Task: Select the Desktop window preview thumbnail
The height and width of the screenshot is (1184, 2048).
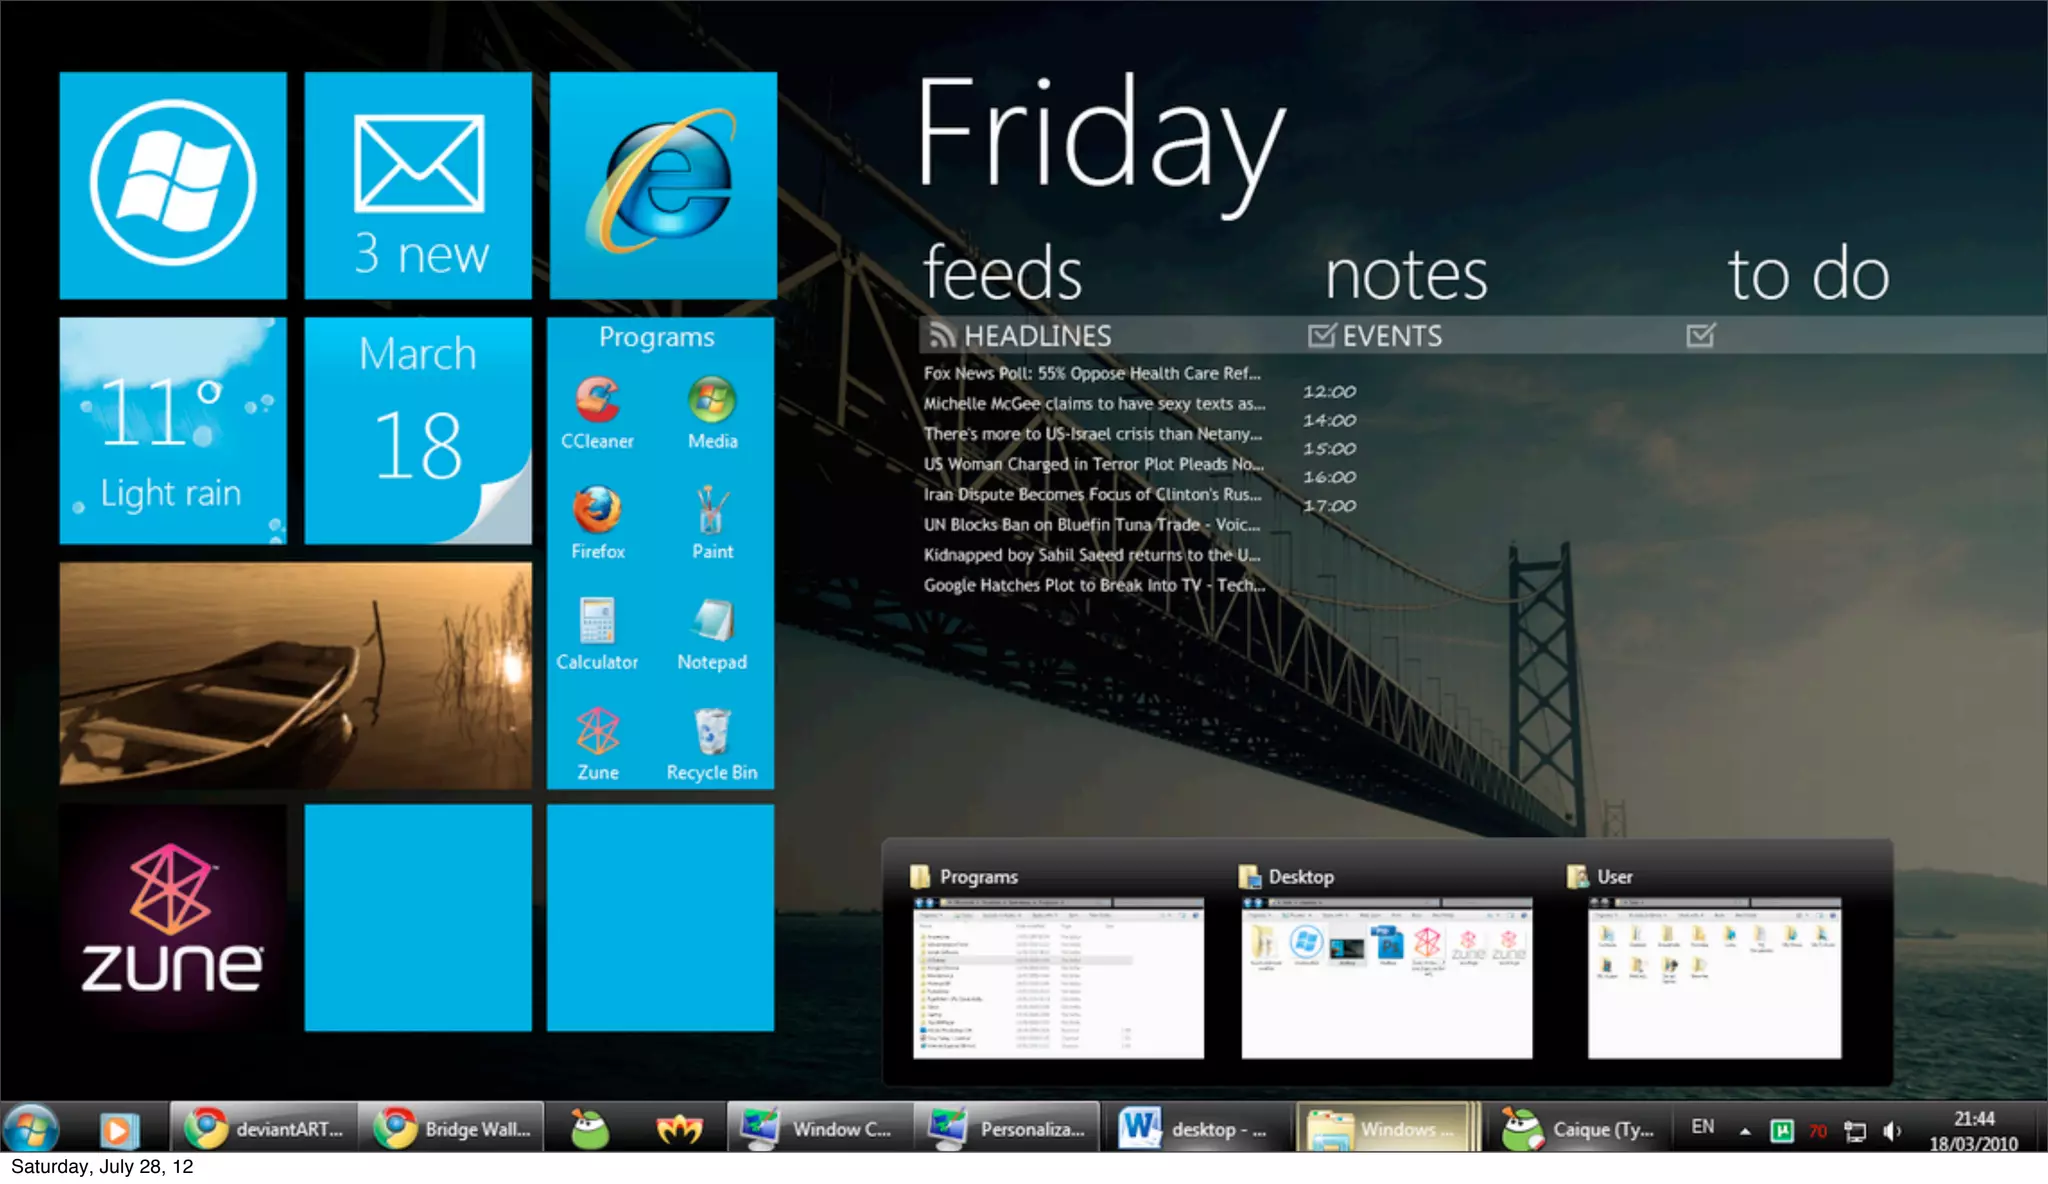Action: click(1386, 976)
